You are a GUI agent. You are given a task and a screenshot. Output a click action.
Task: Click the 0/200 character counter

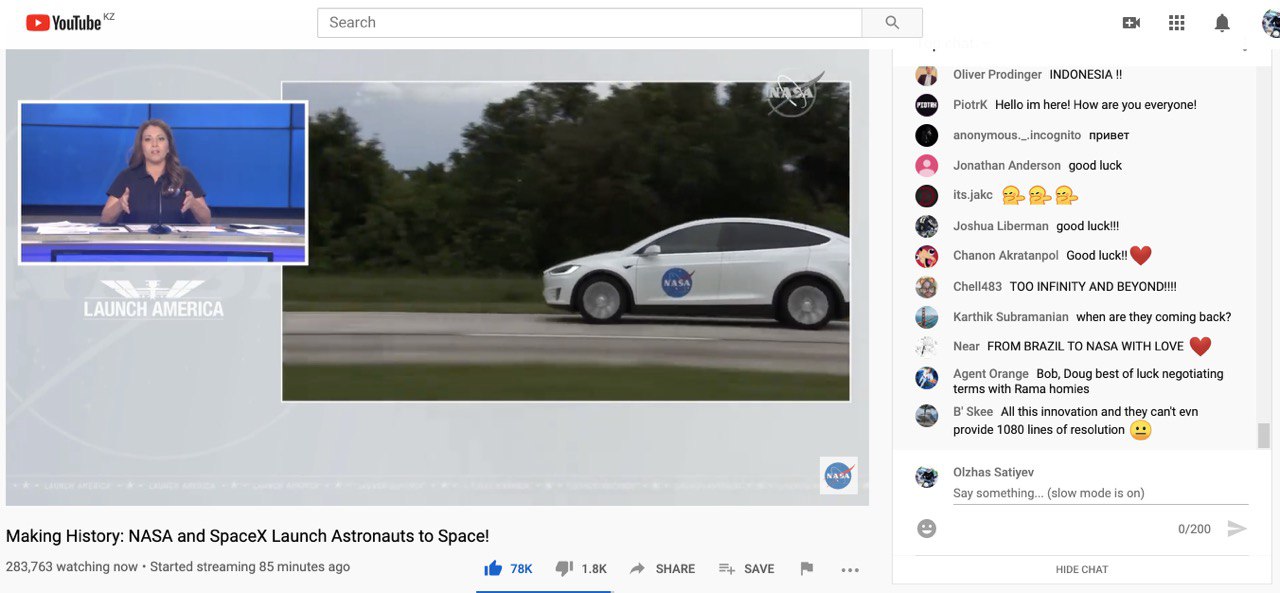click(x=1194, y=529)
